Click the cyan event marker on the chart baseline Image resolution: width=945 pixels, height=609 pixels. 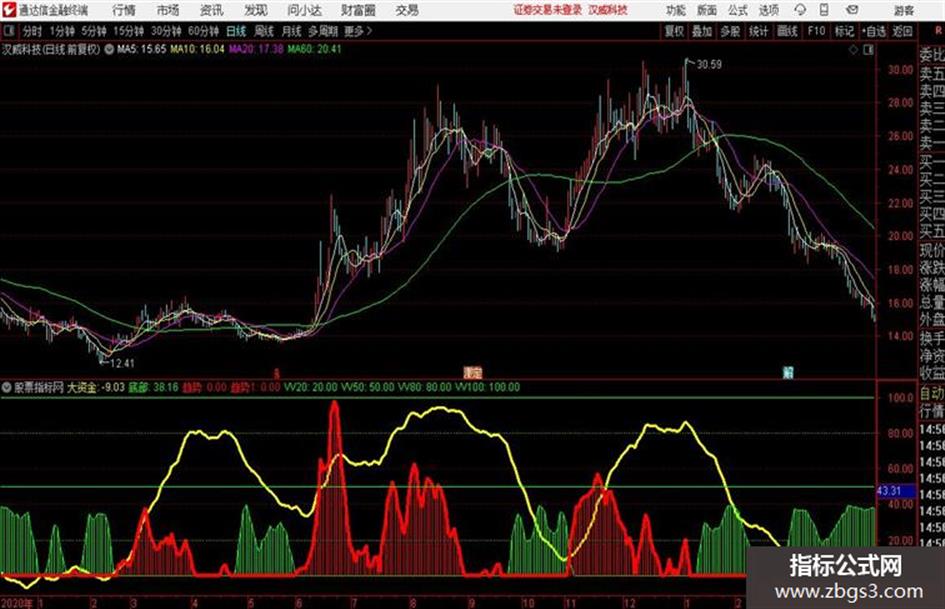(787, 372)
